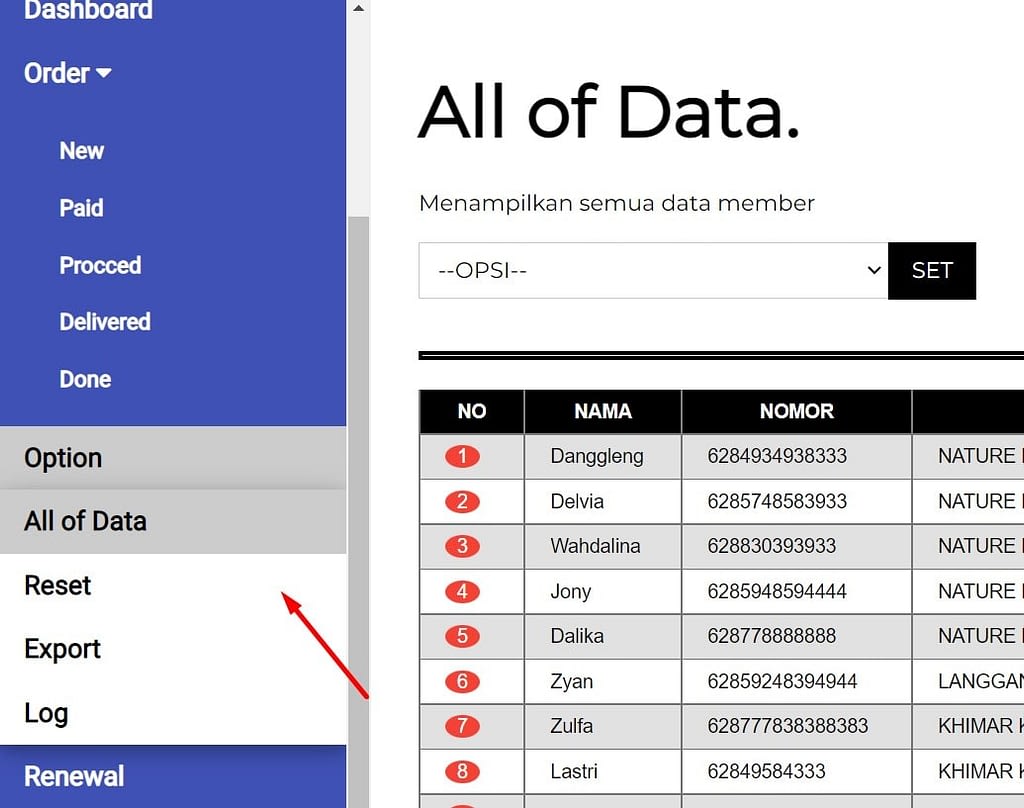The width and height of the screenshot is (1024, 808).
Task: Click the sidebar scrollbar up arrow
Action: (358, 8)
